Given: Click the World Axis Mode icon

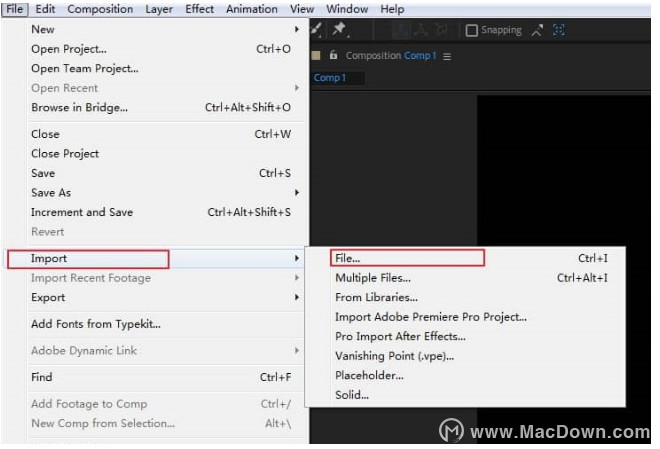Looking at the screenshot, I should coord(421,30).
